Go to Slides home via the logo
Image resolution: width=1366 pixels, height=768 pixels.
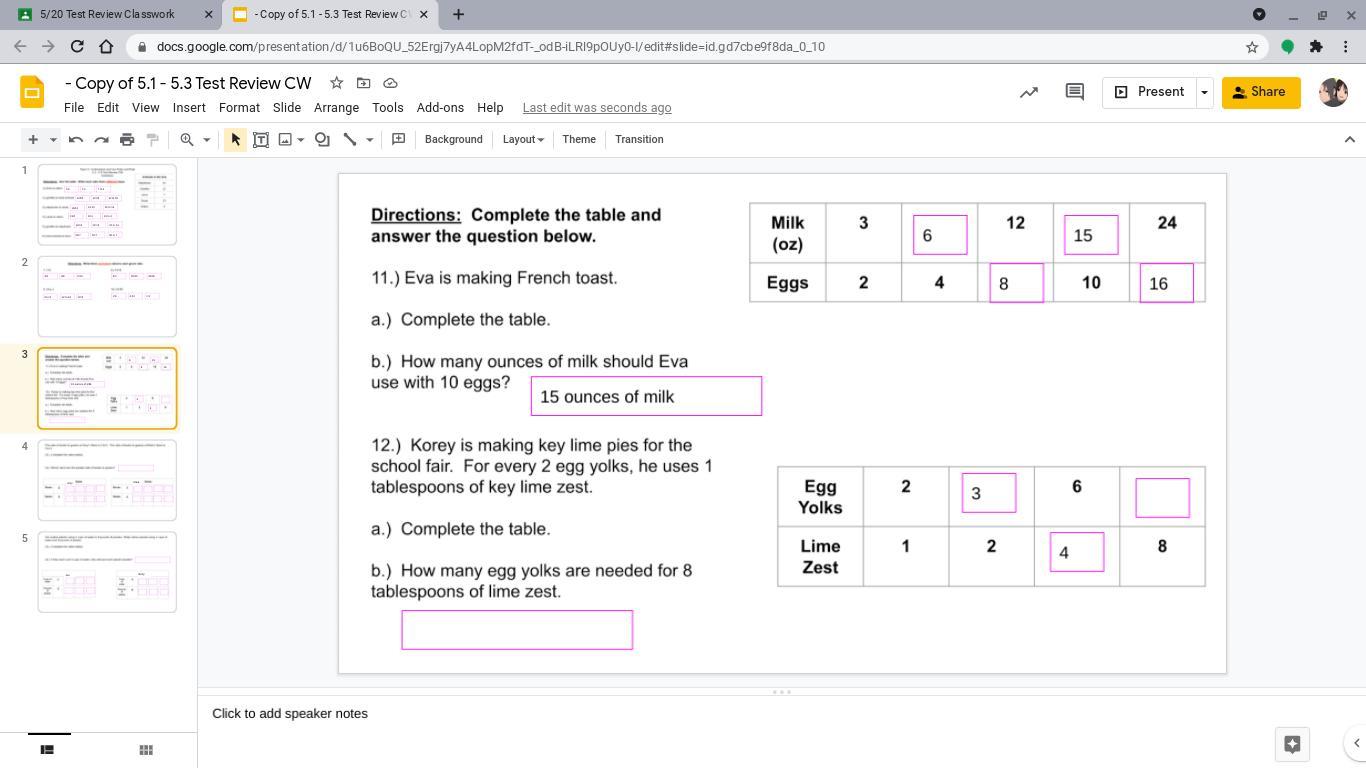[32, 93]
